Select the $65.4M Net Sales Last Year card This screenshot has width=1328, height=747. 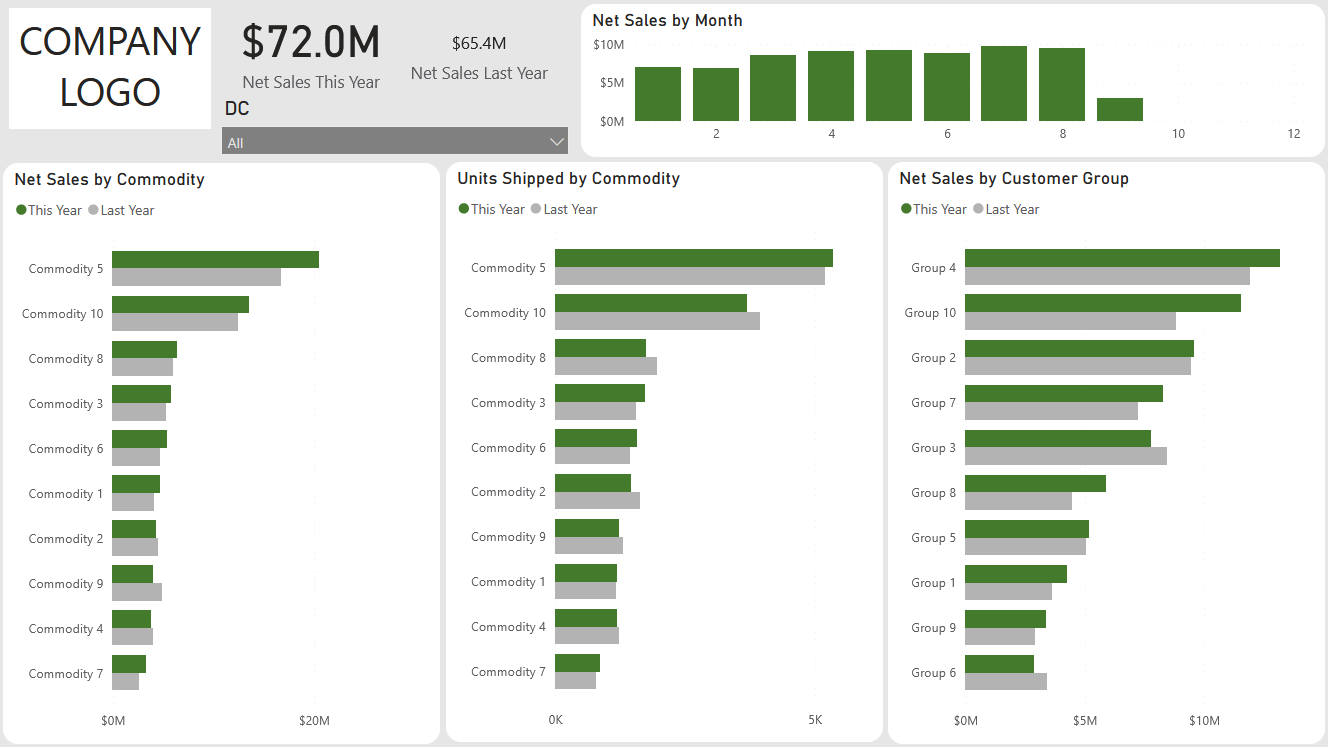[479, 58]
